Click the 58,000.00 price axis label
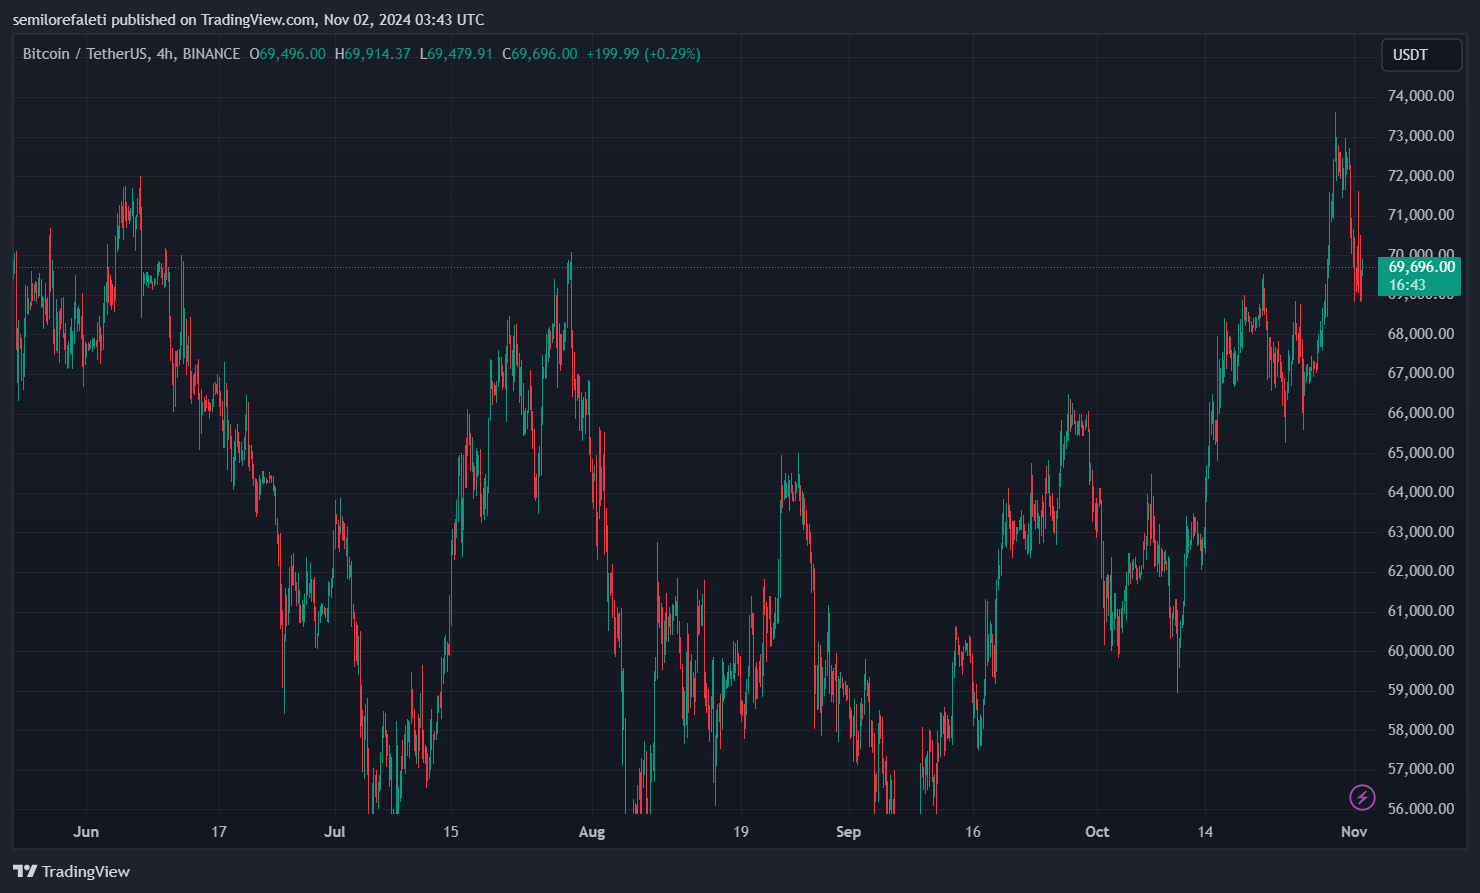1480x893 pixels. (1421, 730)
